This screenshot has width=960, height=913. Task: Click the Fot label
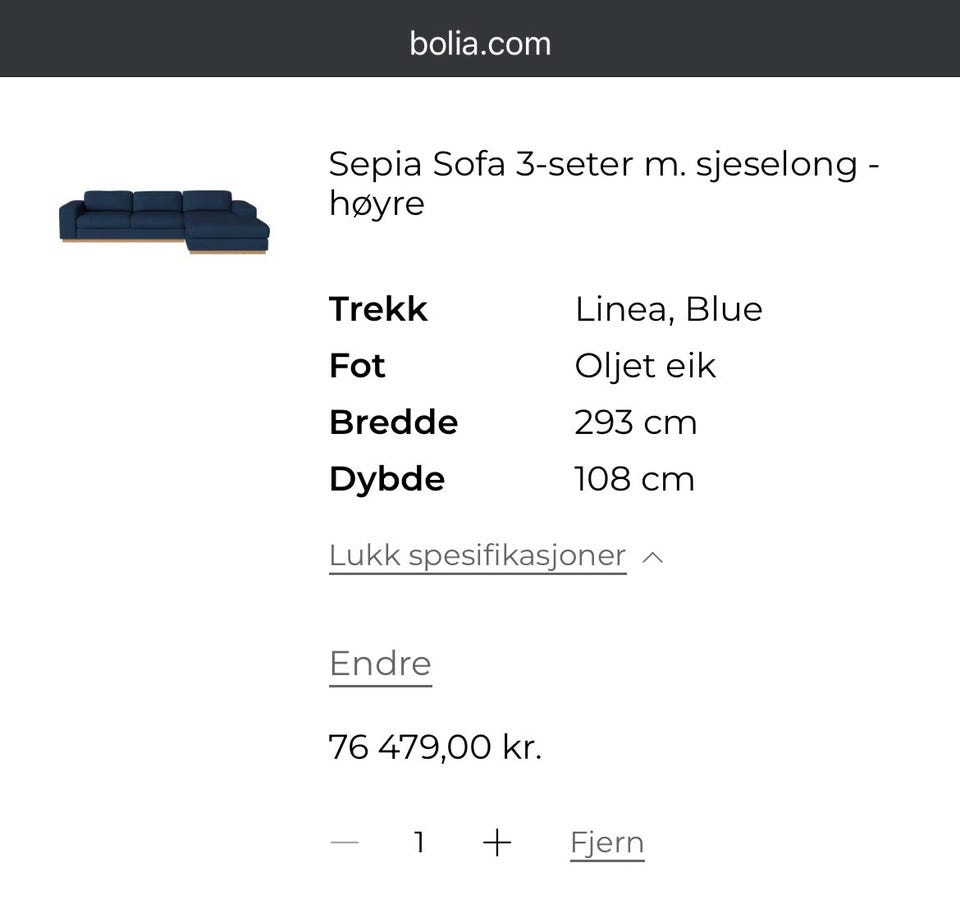357,366
